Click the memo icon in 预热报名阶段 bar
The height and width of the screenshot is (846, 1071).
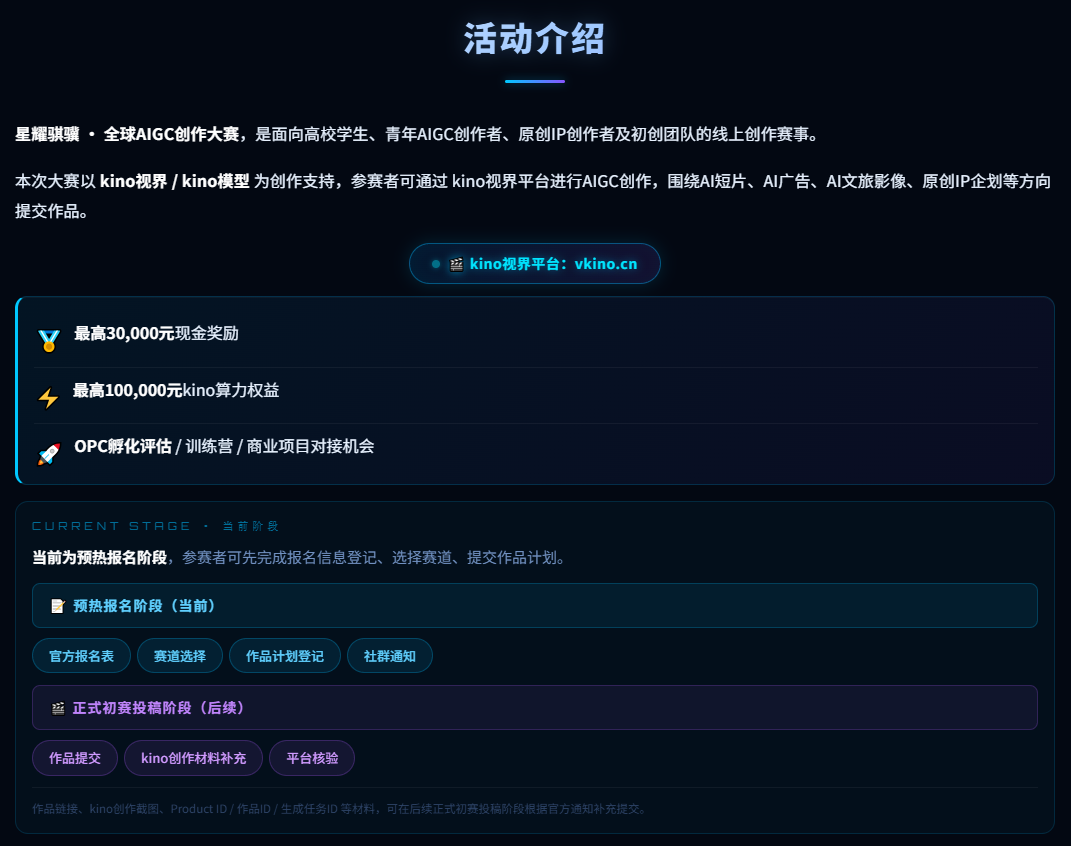(58, 606)
